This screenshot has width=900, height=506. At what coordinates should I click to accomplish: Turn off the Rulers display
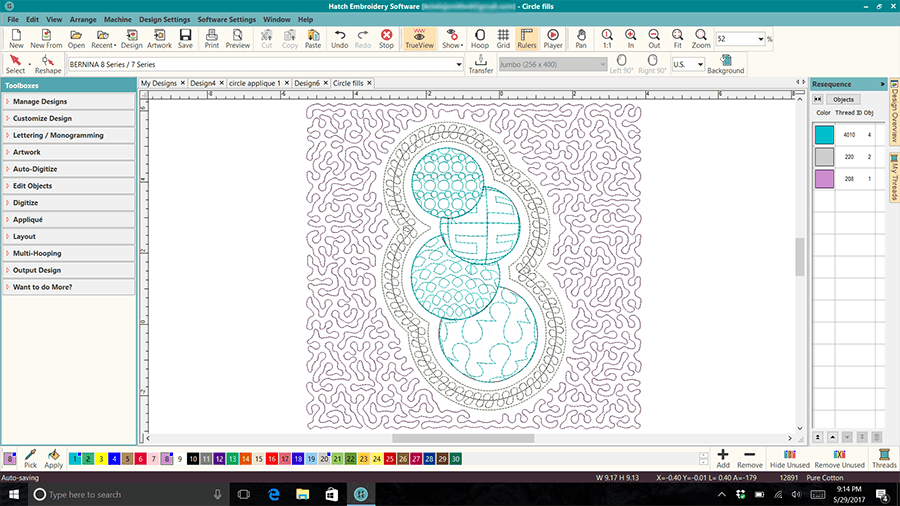point(526,39)
